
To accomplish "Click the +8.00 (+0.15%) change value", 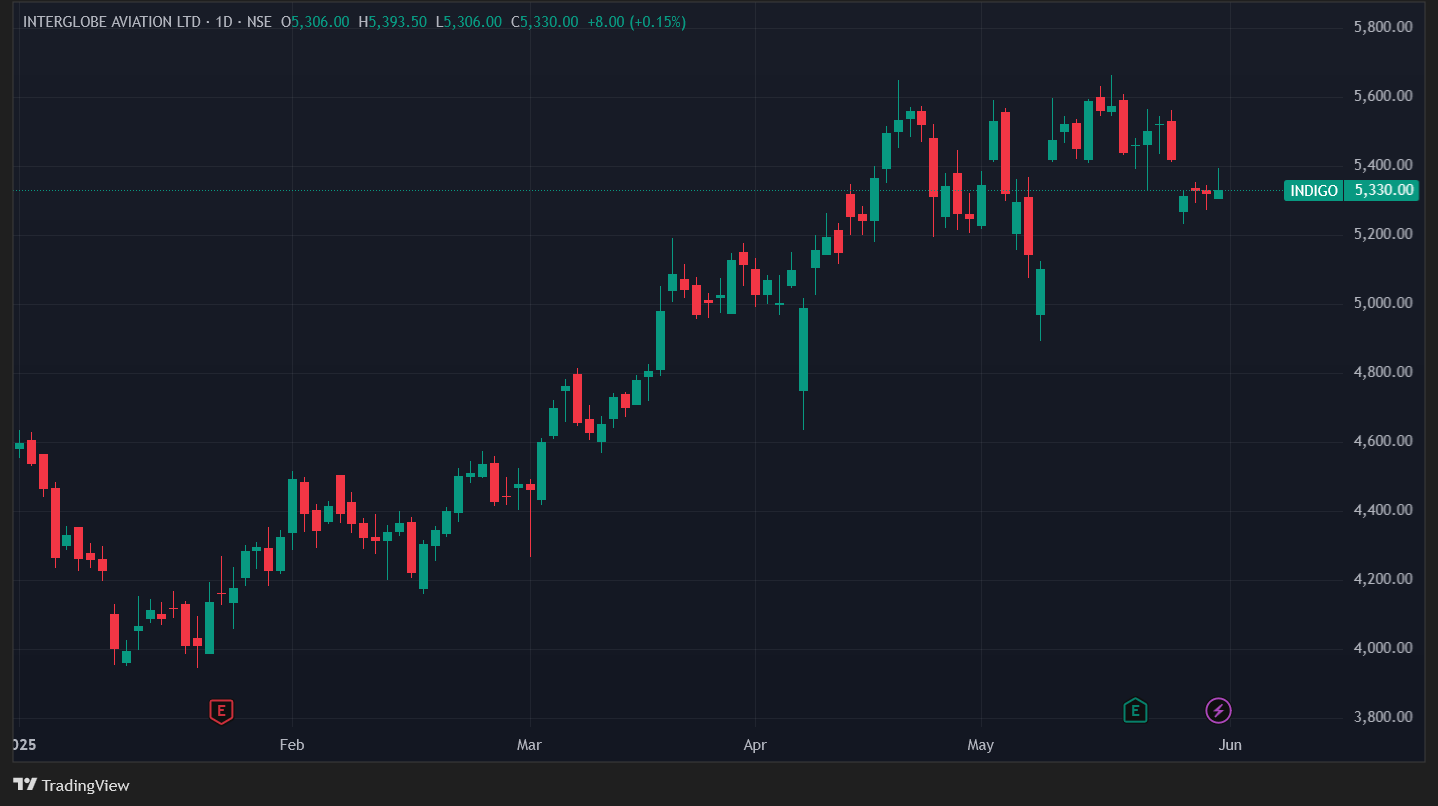I will [636, 22].
